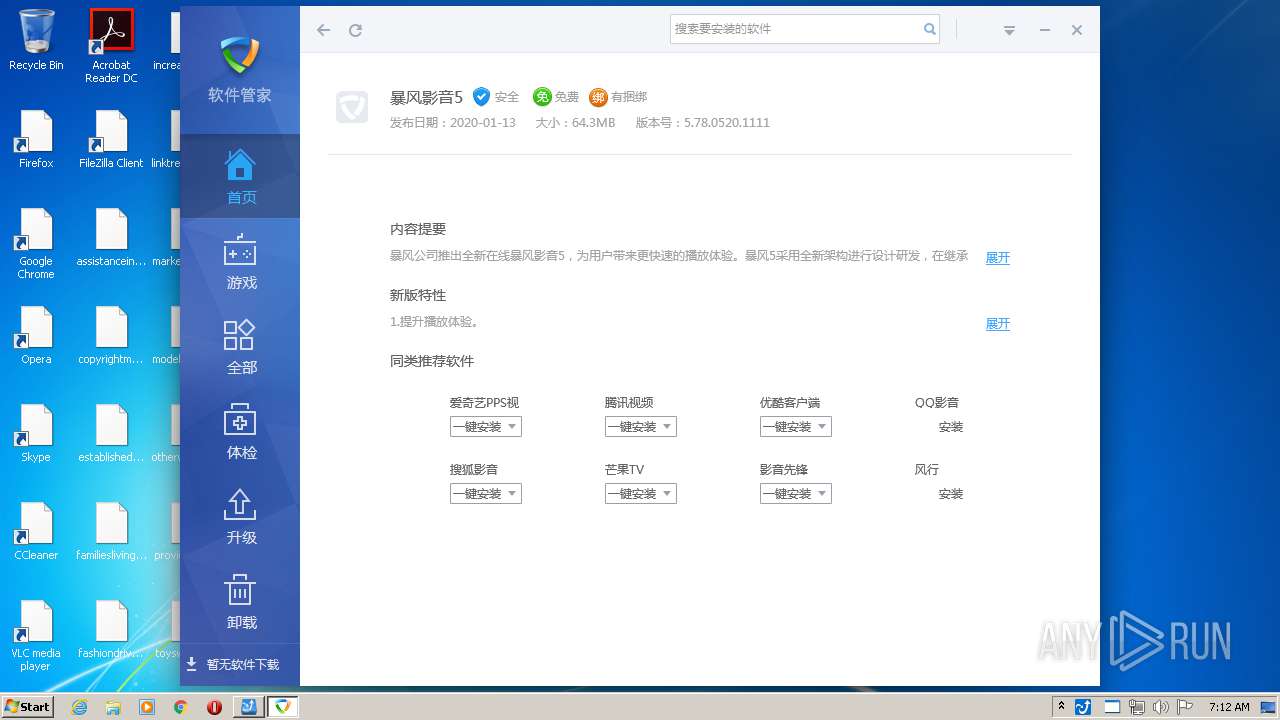1280x720 pixels.
Task: Click 安装 for 风行
Action: [951, 494]
